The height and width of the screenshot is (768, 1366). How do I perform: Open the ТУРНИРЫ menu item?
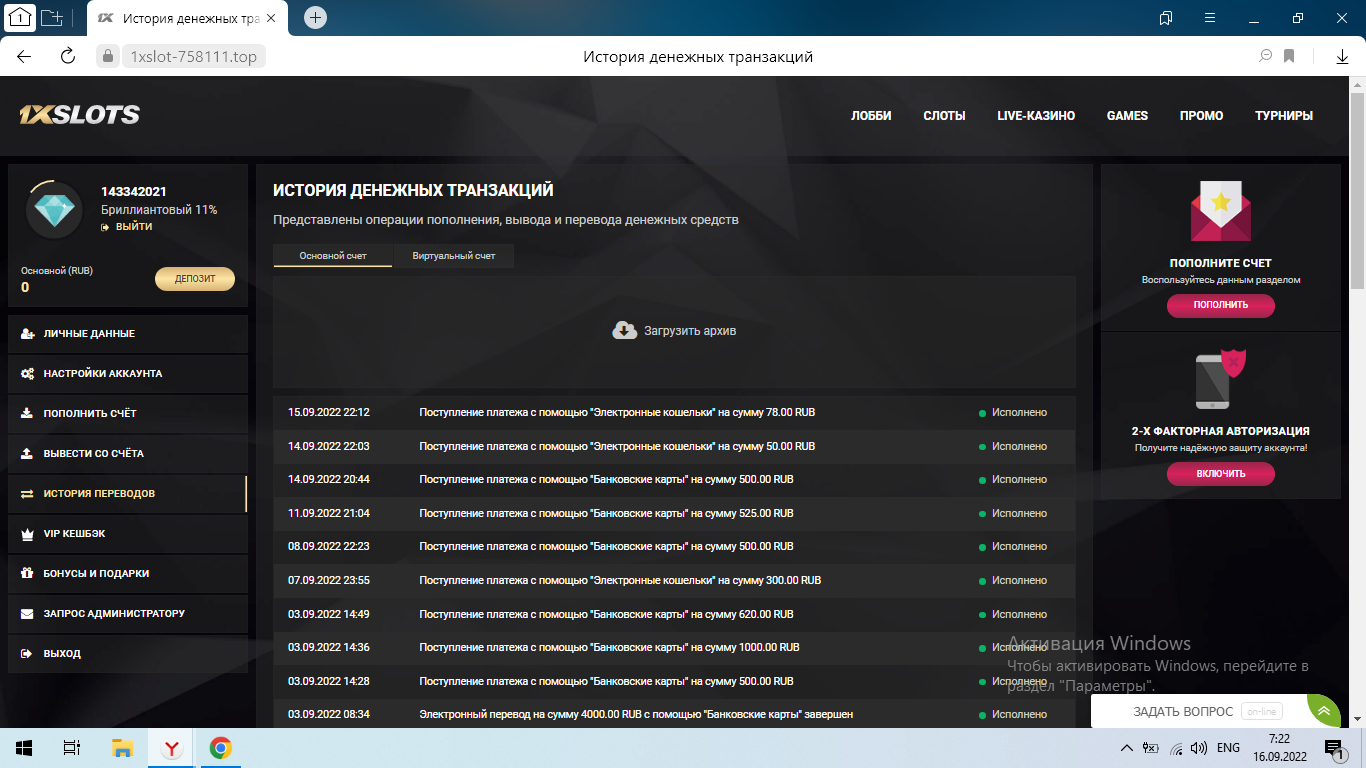(1283, 115)
